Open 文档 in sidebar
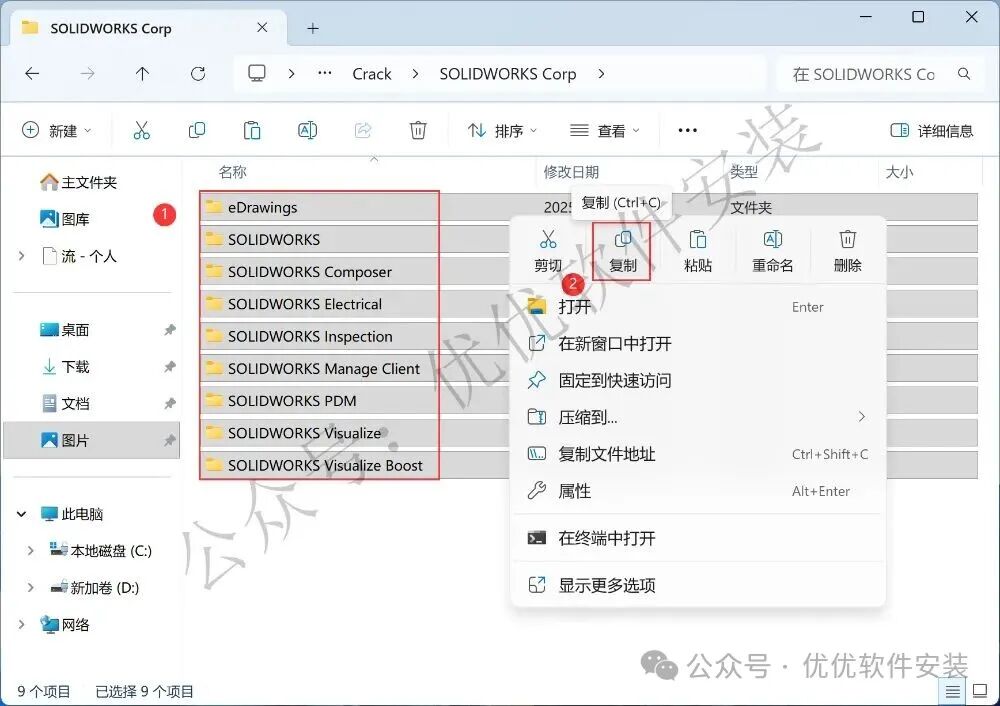This screenshot has width=1000, height=706. click(x=64, y=404)
